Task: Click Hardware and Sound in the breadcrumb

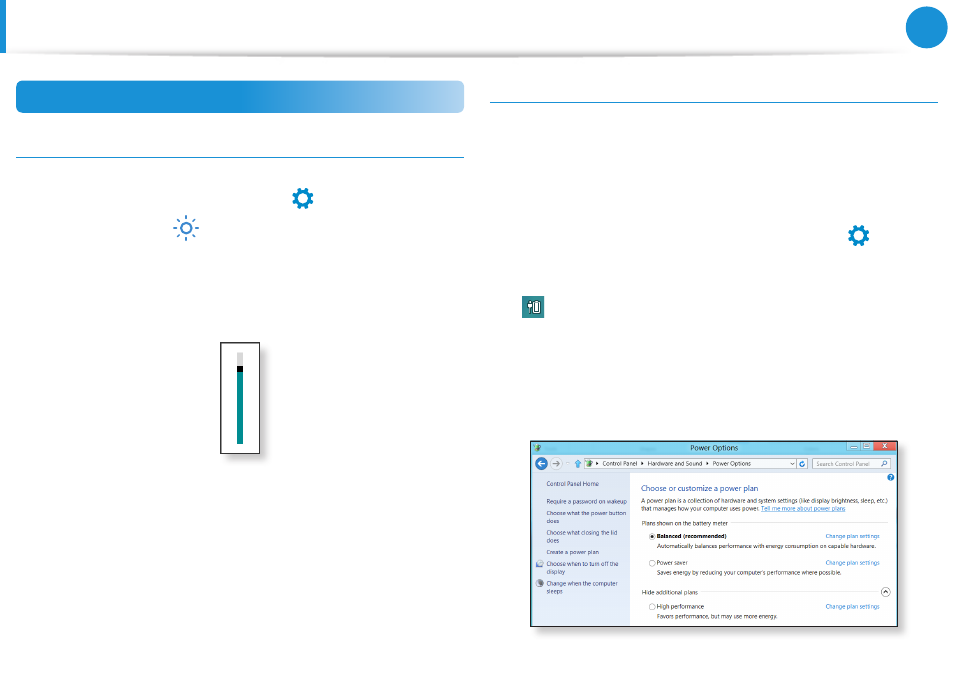Action: [674, 463]
